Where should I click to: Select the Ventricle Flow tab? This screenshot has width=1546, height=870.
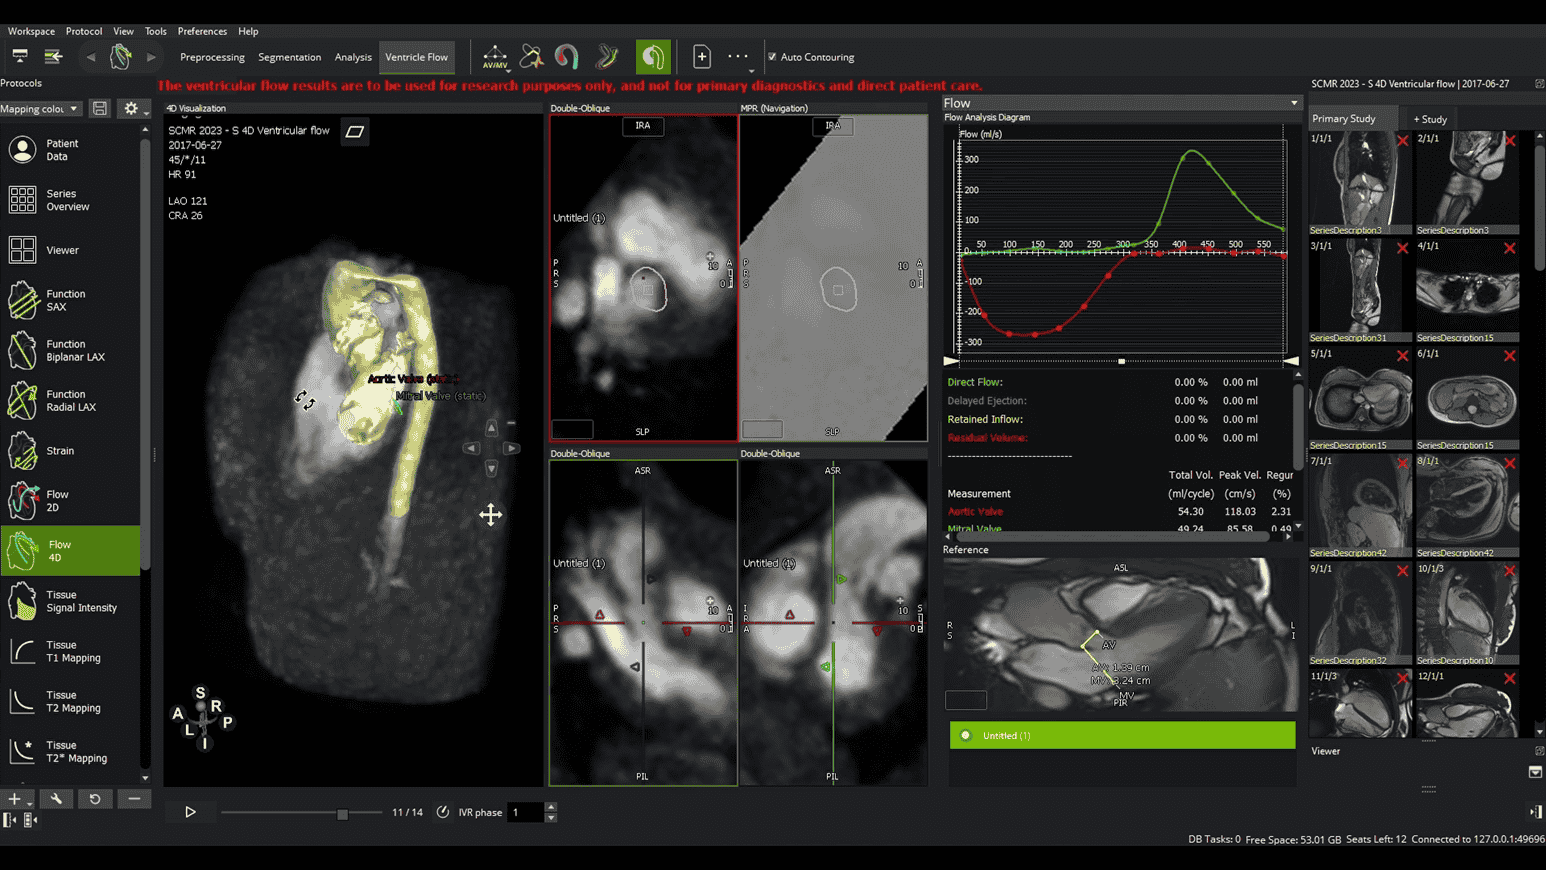pos(417,57)
